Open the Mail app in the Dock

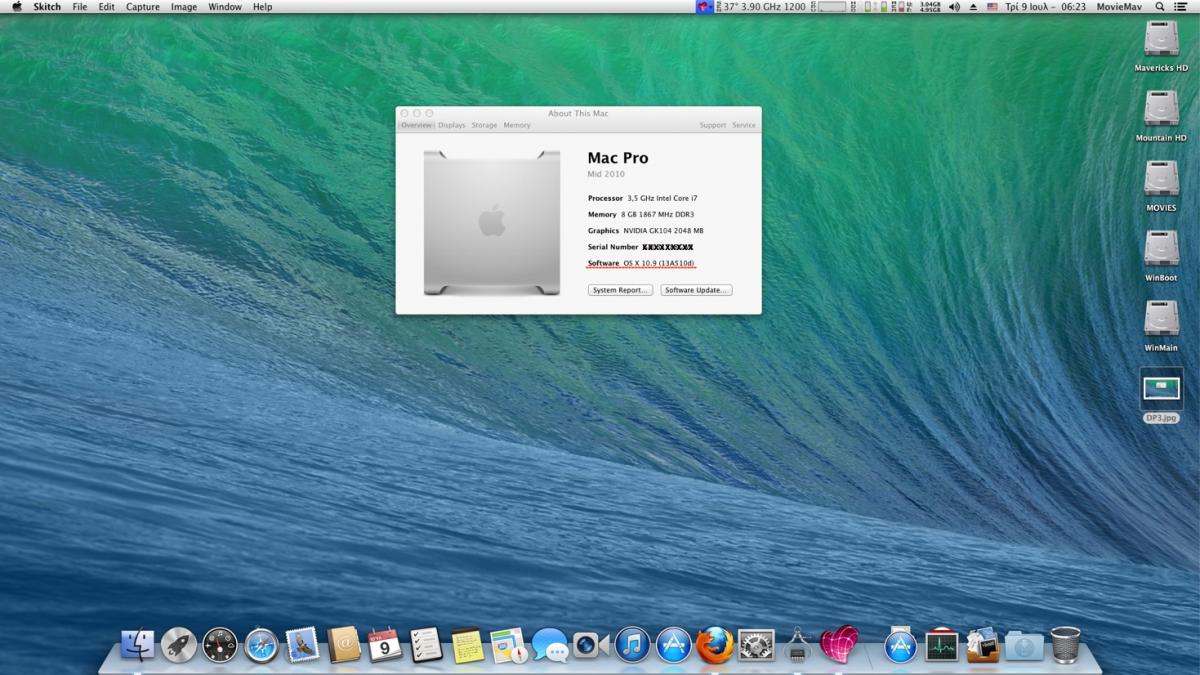[x=302, y=646]
